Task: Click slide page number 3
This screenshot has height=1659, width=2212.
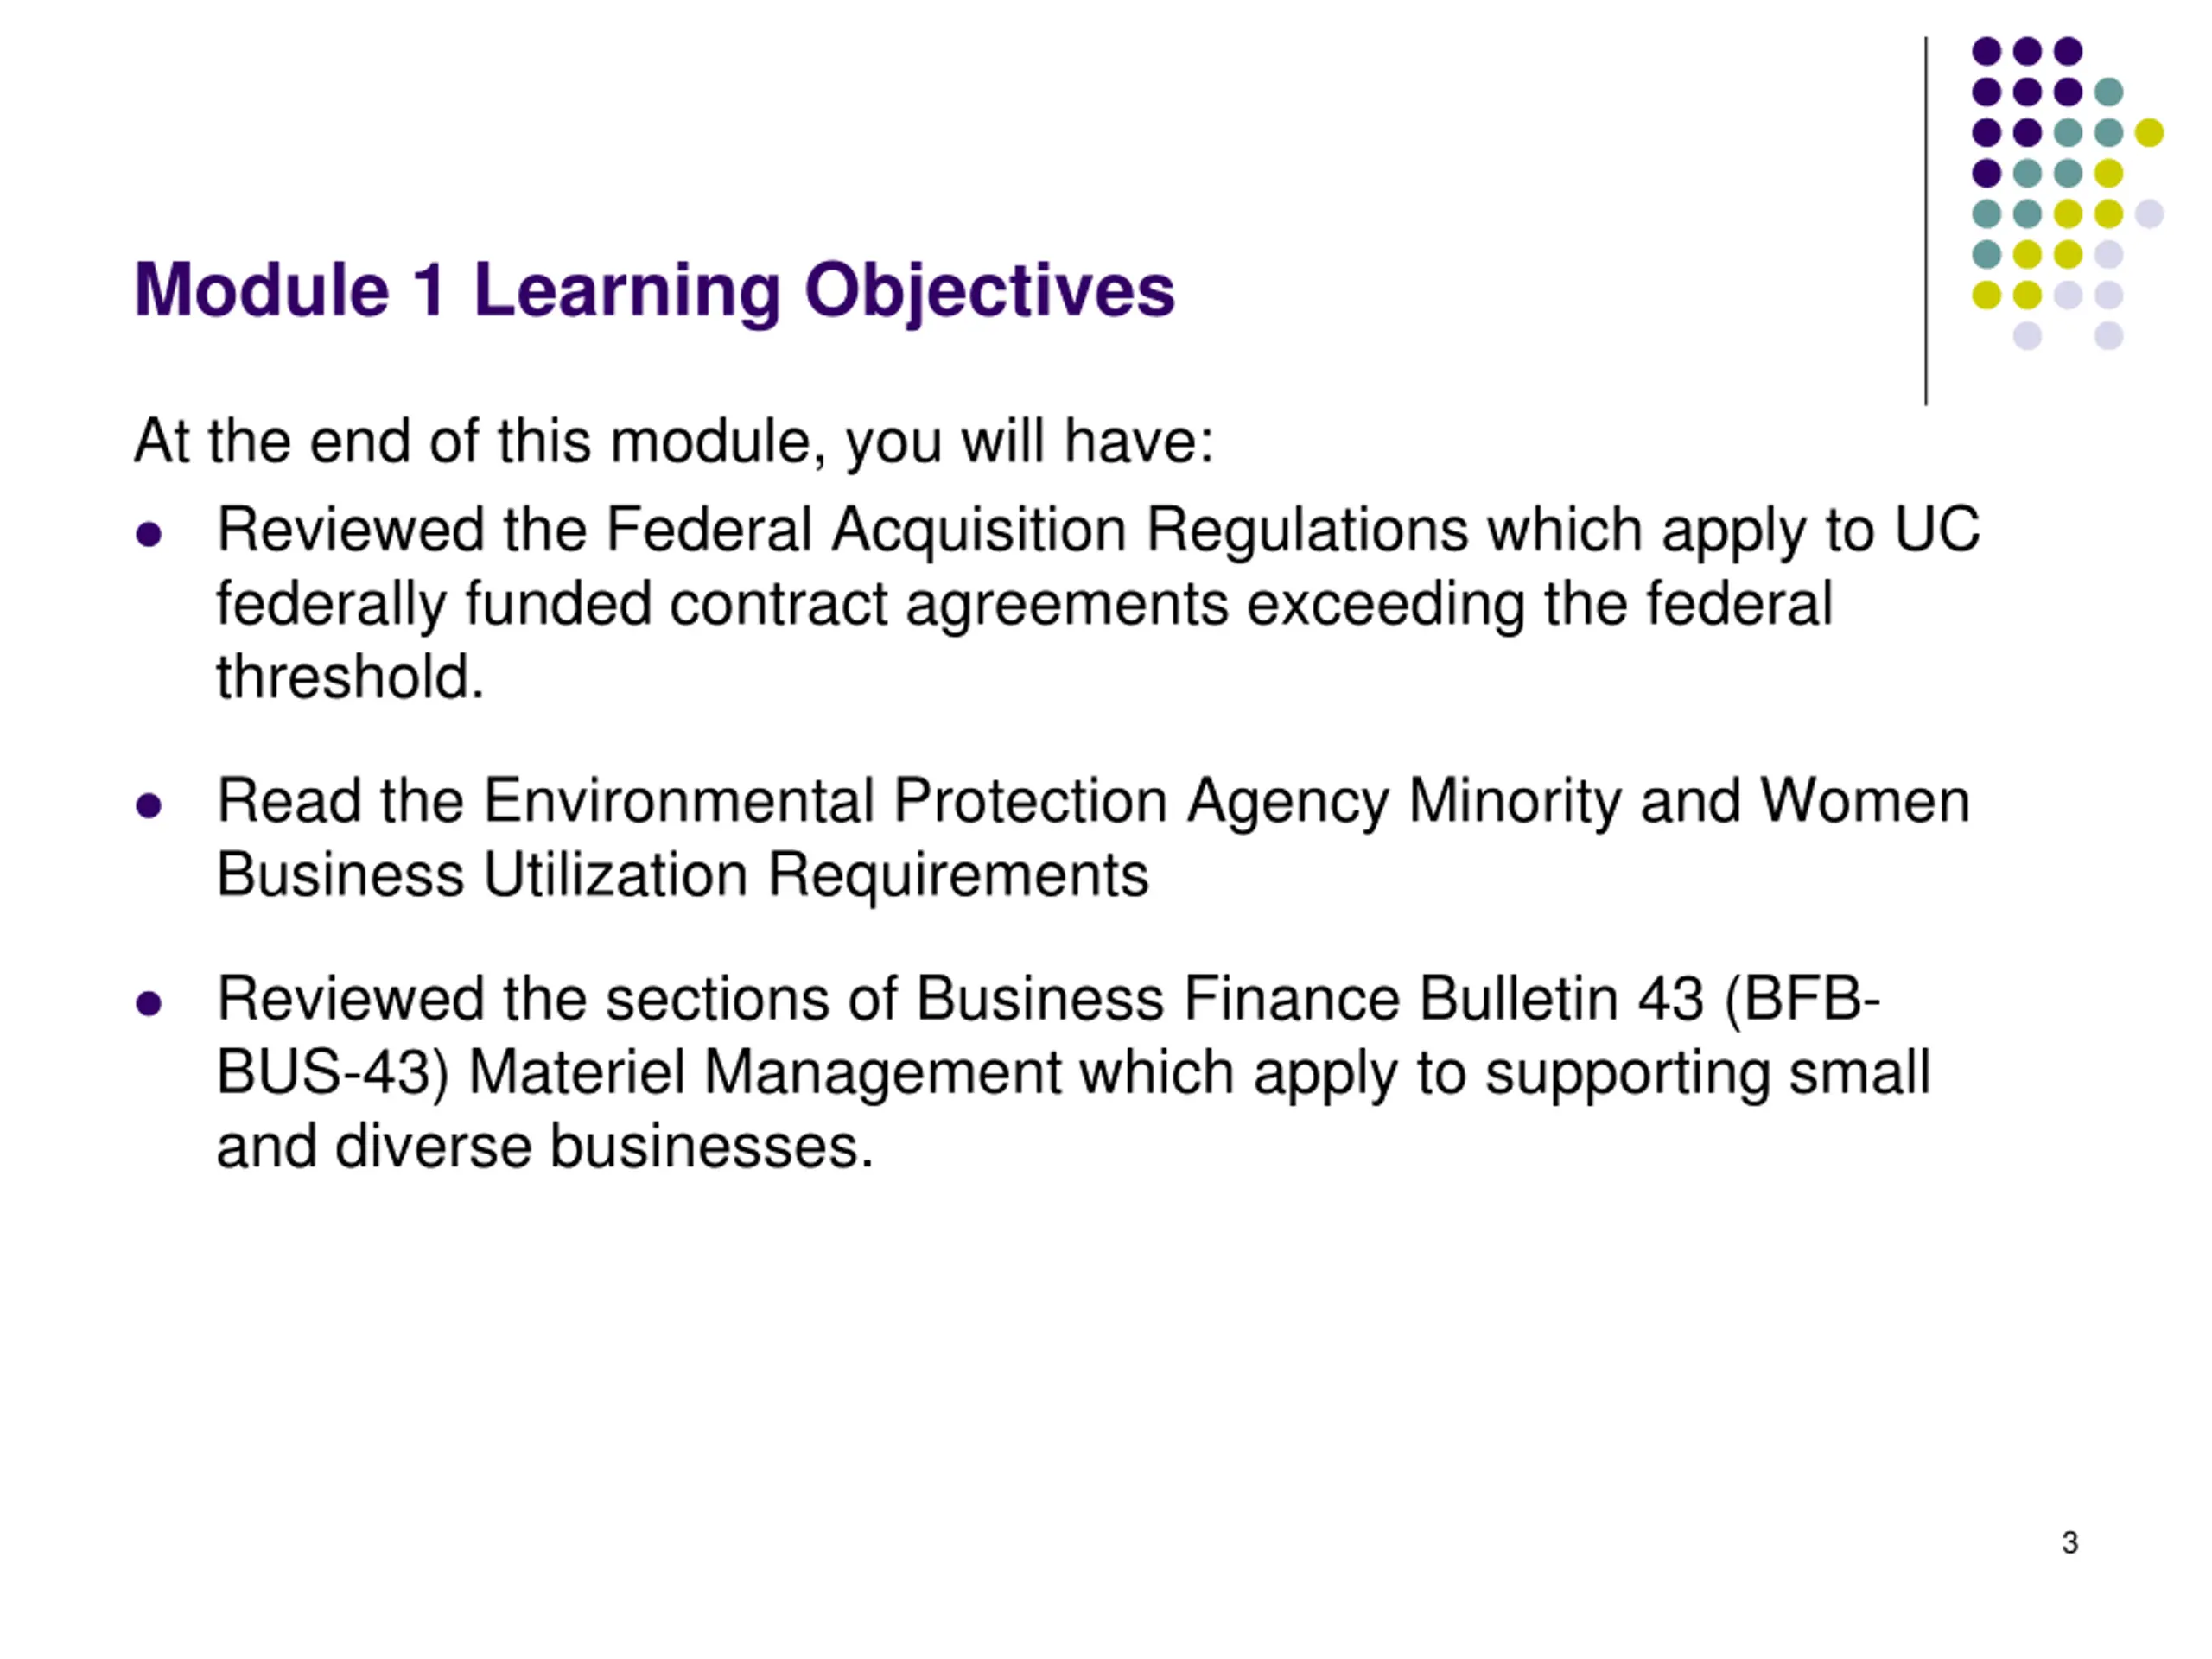Action: [2070, 1542]
